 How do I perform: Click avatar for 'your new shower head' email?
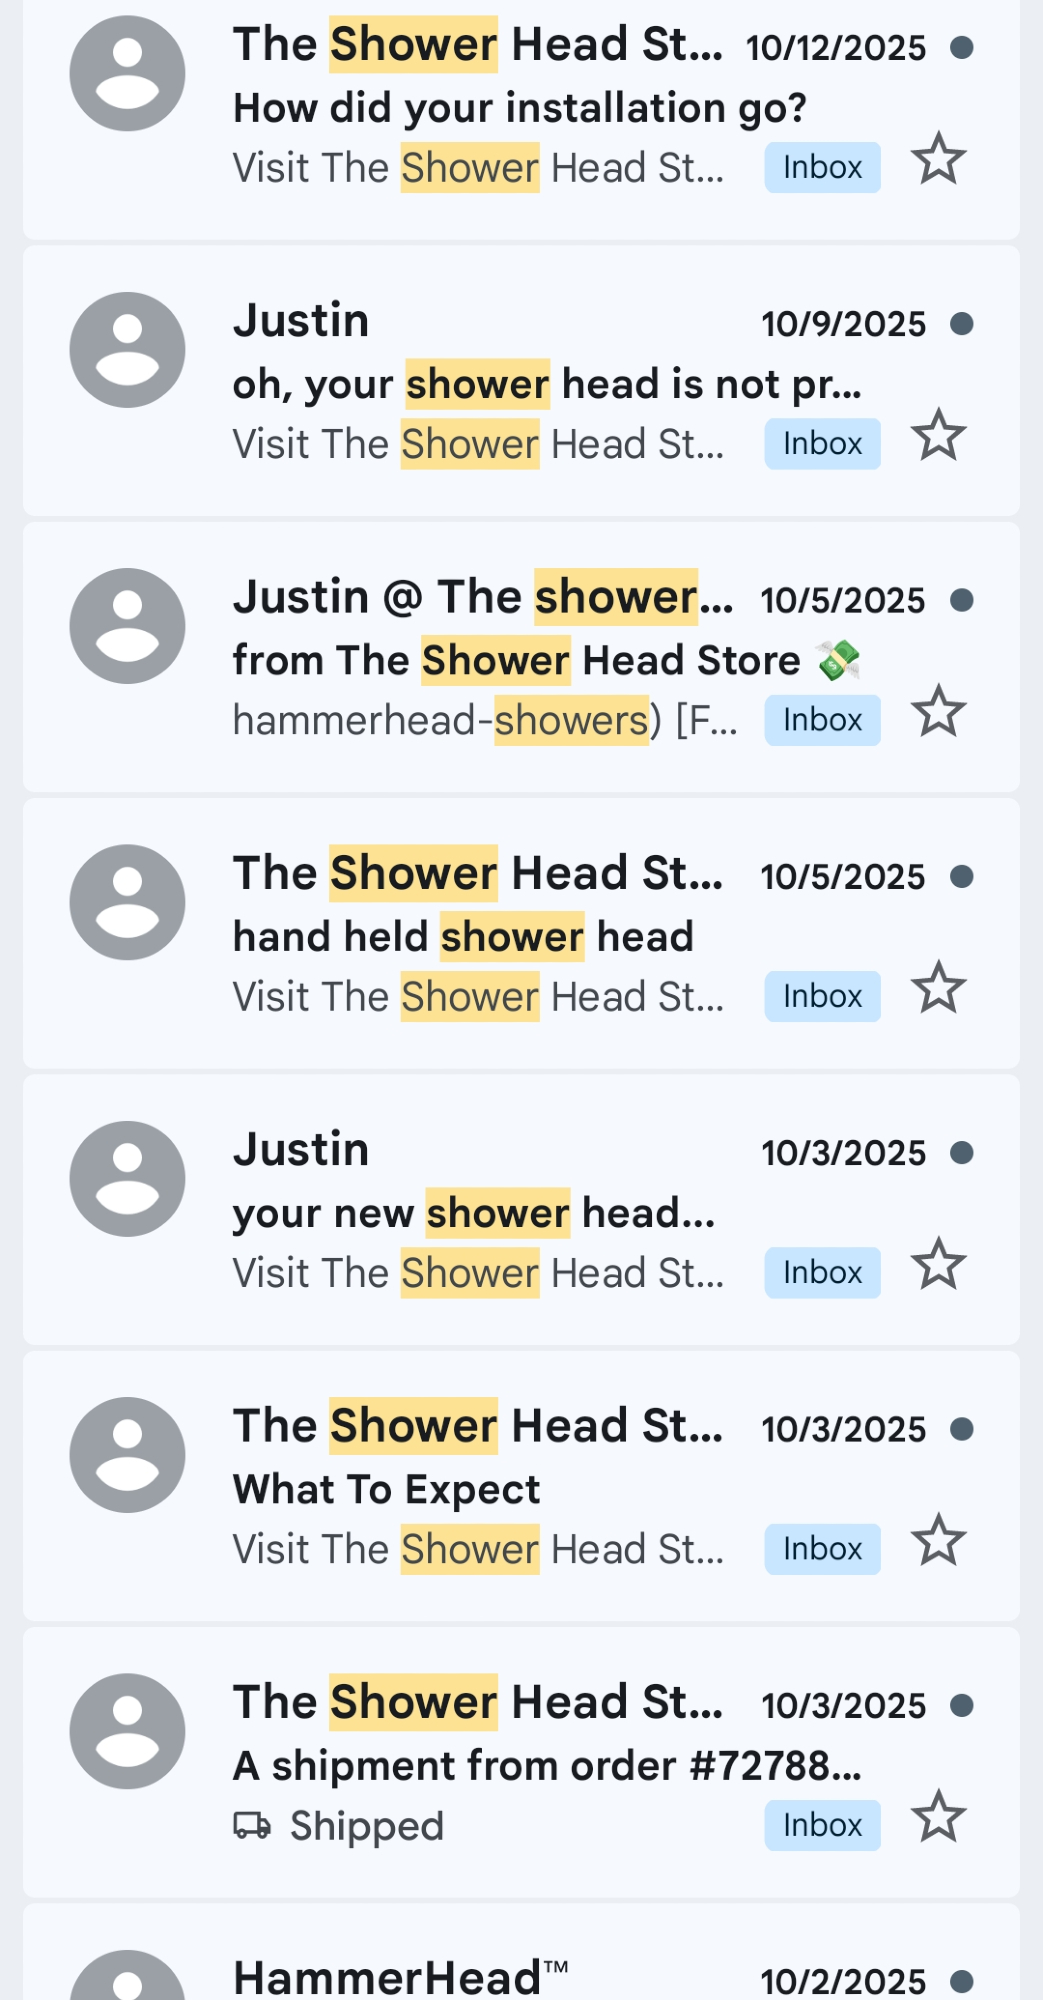[x=127, y=1179]
